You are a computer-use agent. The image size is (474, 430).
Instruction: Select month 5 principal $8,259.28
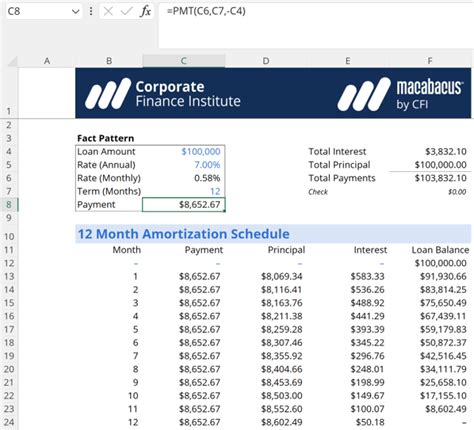pos(282,329)
